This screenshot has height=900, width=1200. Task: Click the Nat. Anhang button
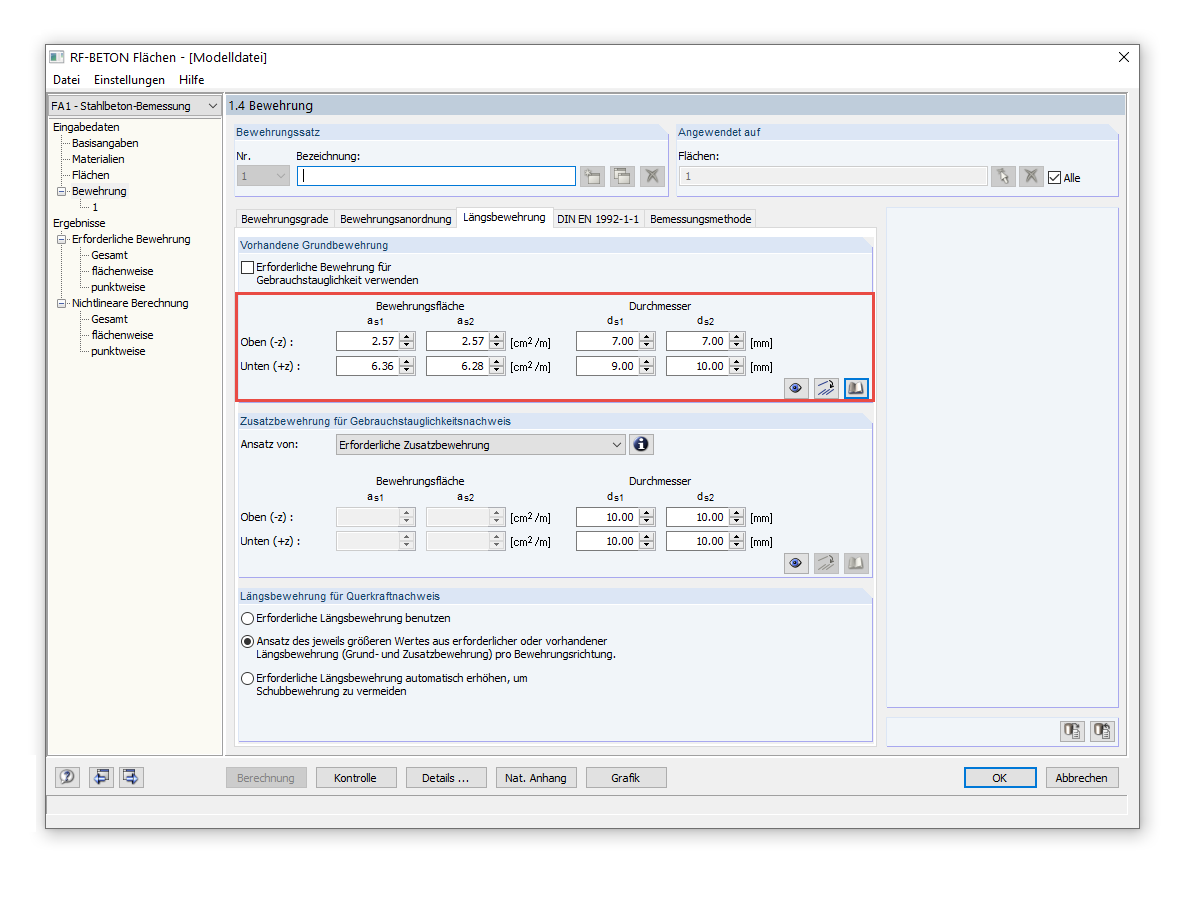(x=536, y=777)
